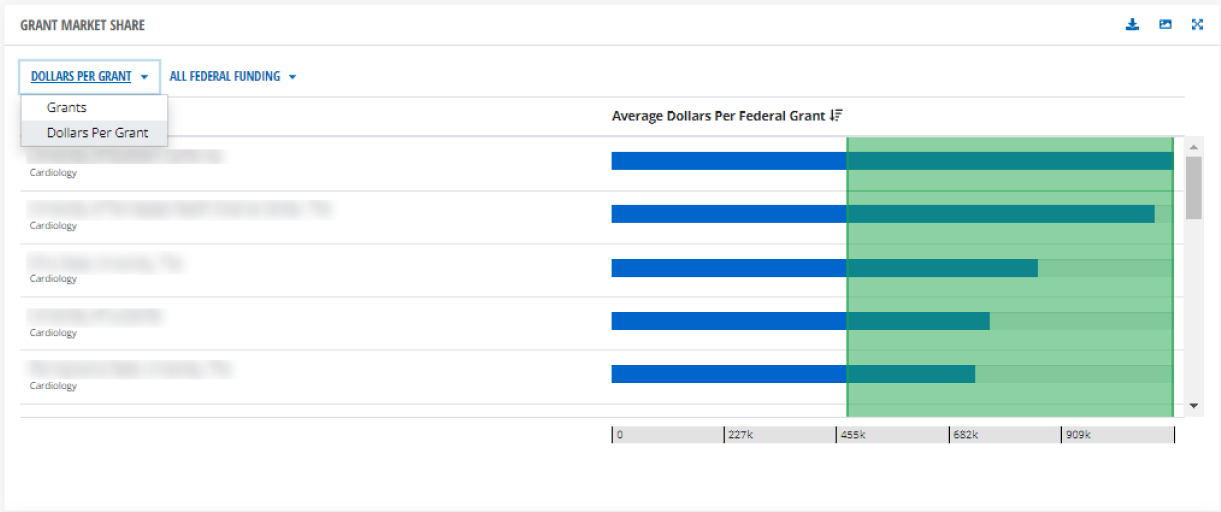Click the Grant Market Share title
1221x512 pixels.
[x=83, y=25]
